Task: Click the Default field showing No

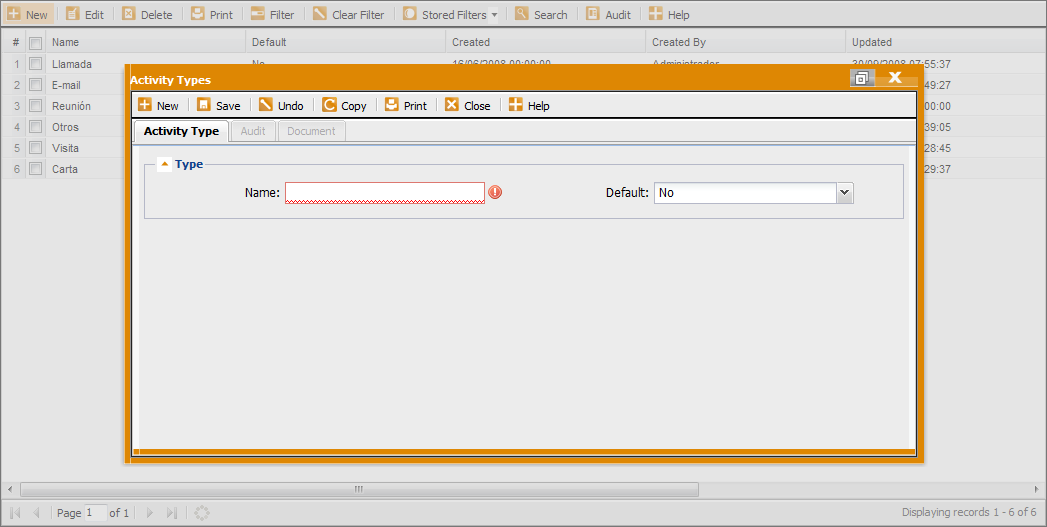Action: coord(745,193)
